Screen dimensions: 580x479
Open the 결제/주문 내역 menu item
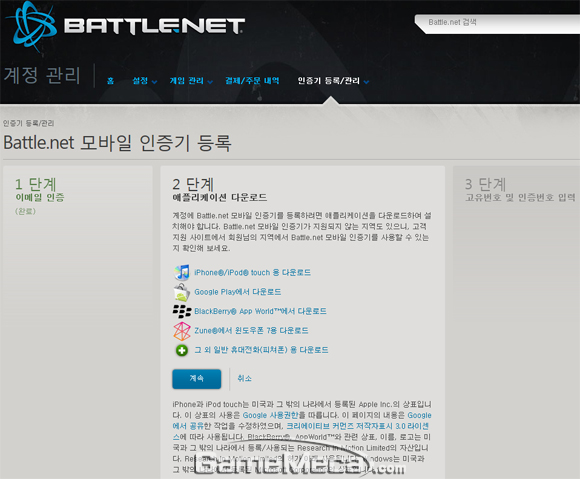252,81
